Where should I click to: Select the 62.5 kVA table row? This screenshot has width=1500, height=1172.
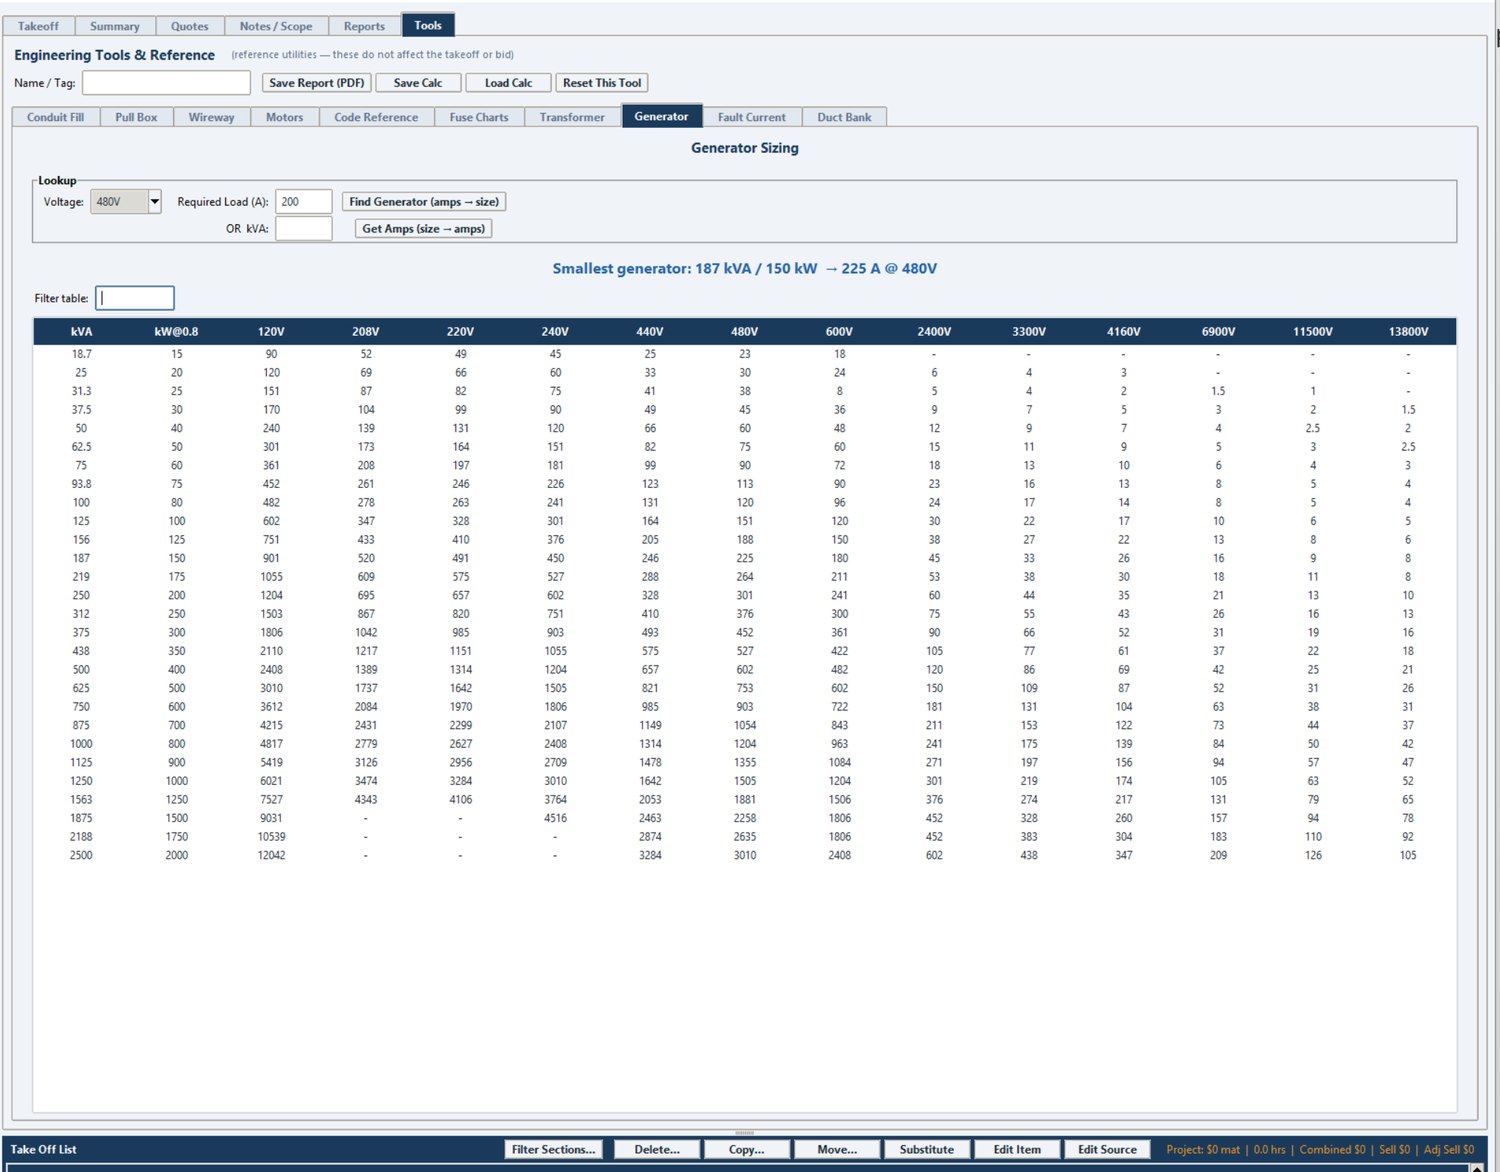click(745, 447)
